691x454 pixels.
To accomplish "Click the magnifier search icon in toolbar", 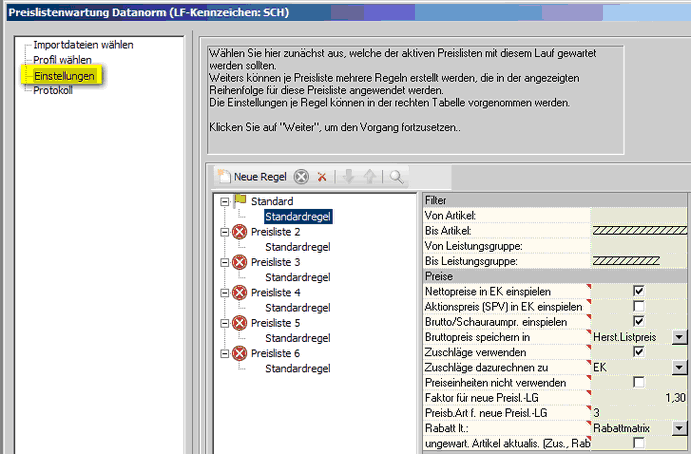I will pos(397,176).
